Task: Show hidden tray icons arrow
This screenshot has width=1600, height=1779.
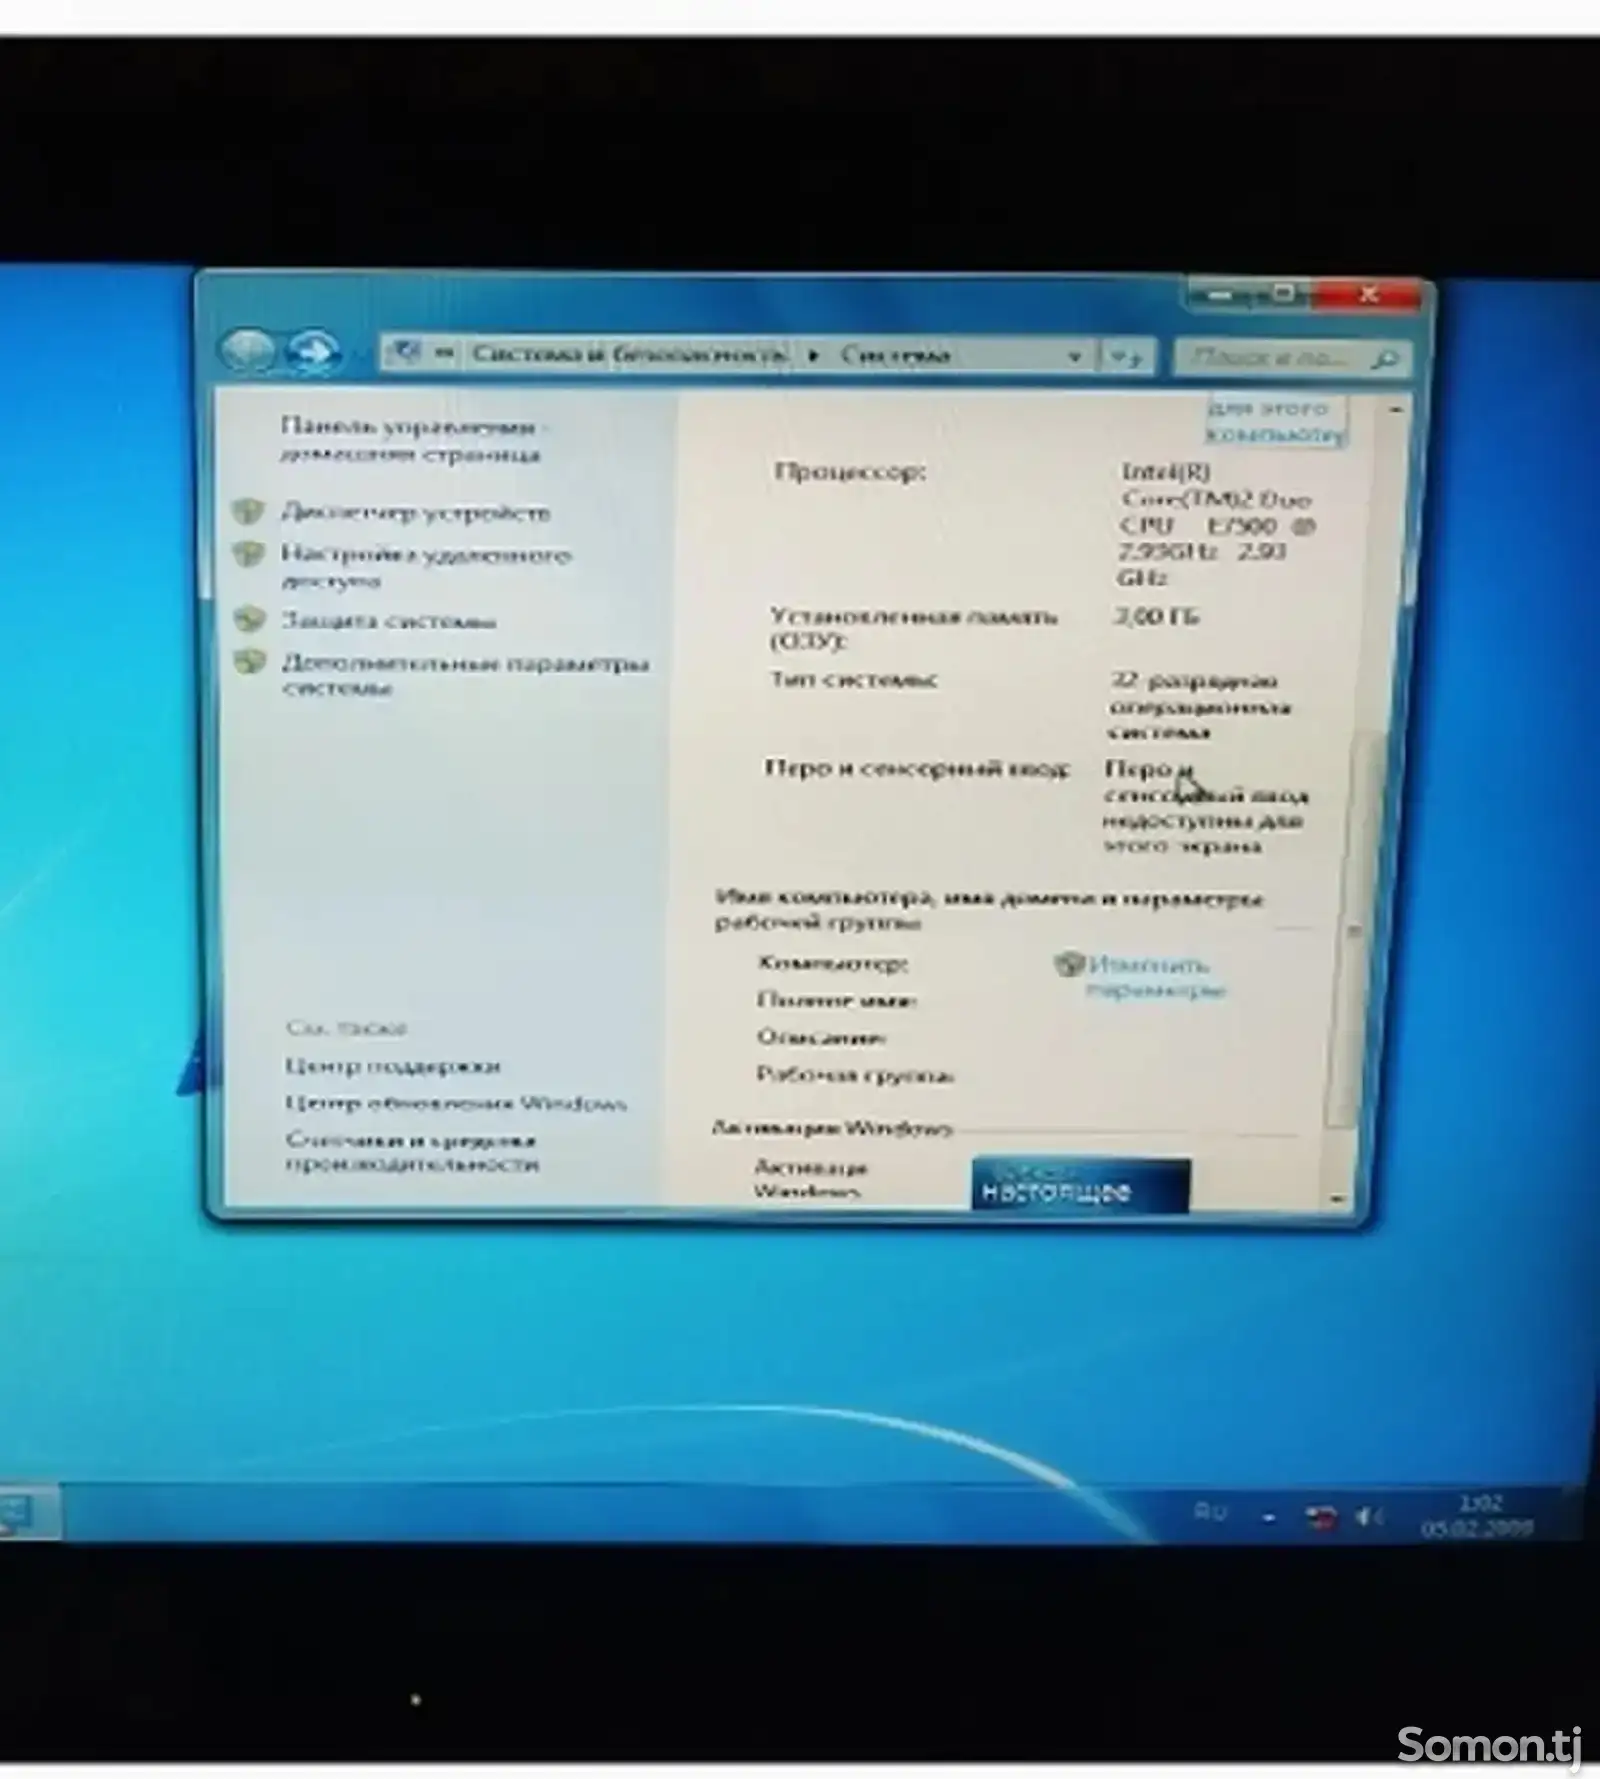Action: [1268, 1518]
